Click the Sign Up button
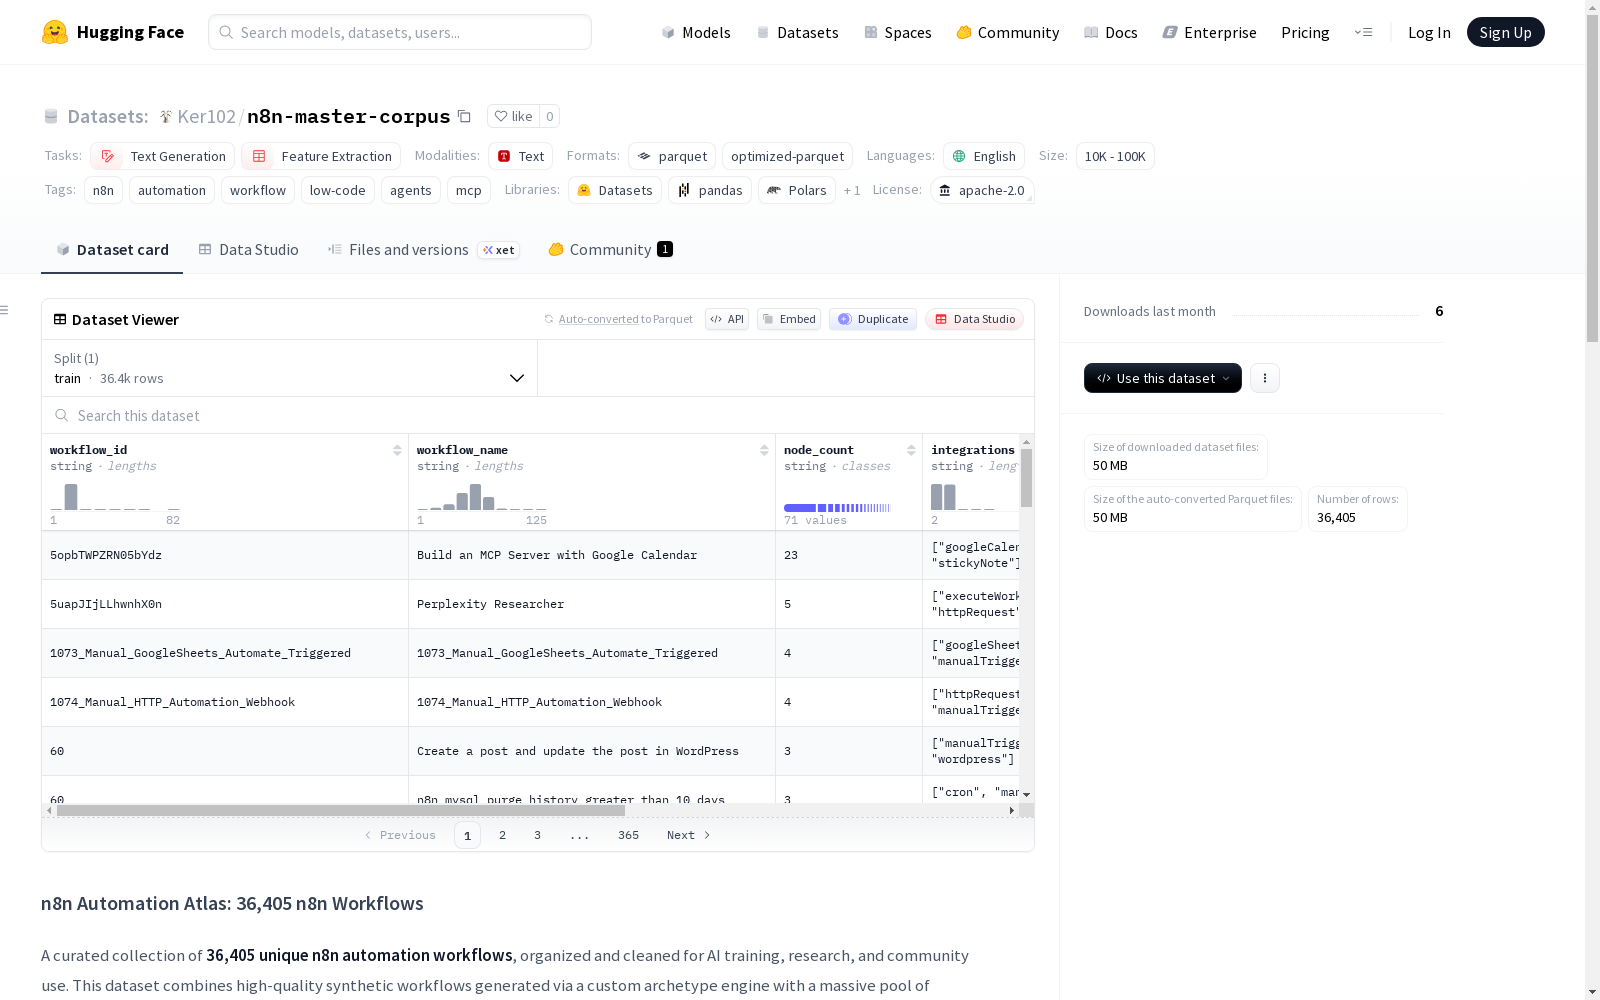1600x1000 pixels. click(1506, 32)
